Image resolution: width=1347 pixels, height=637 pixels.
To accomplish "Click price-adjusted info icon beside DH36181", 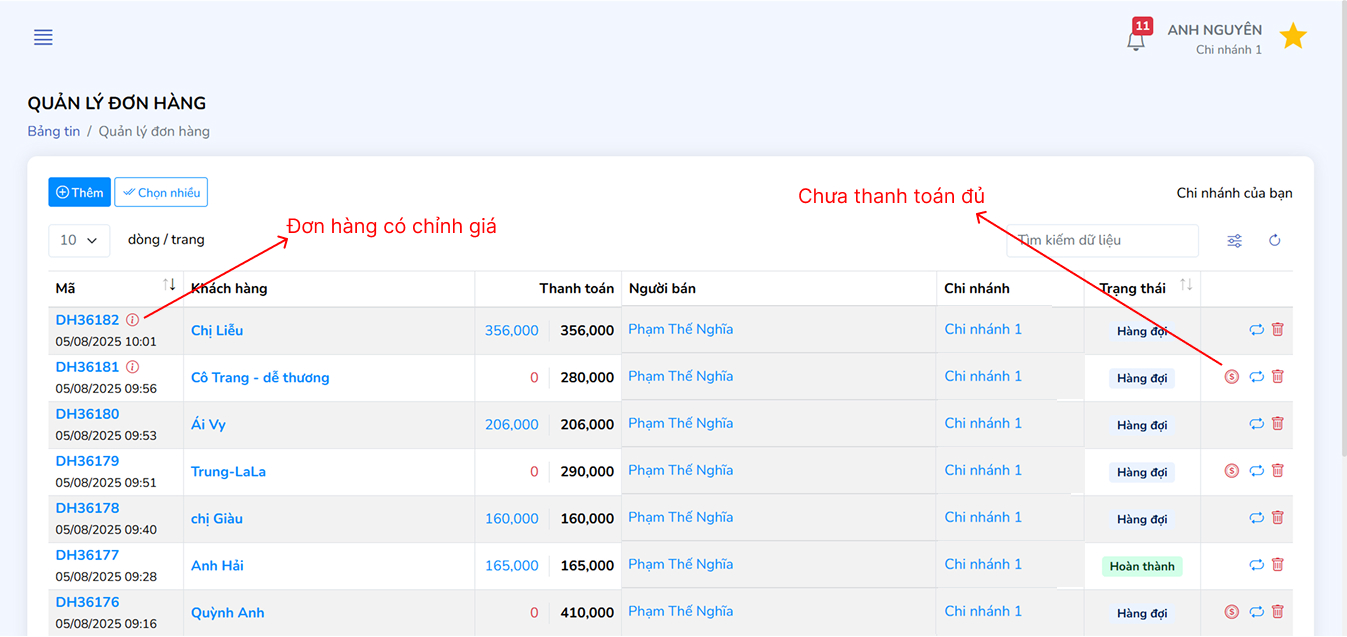I will click(133, 367).
